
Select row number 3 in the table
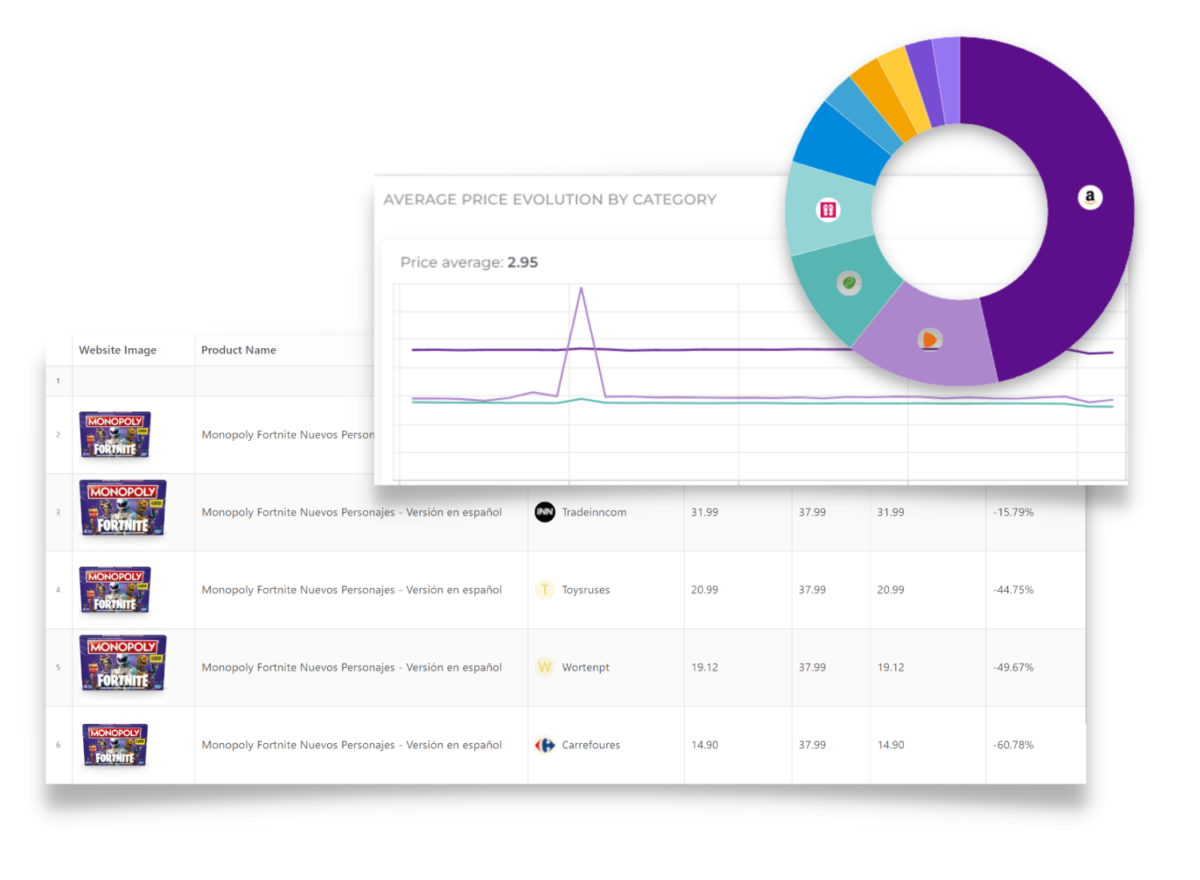pos(58,511)
